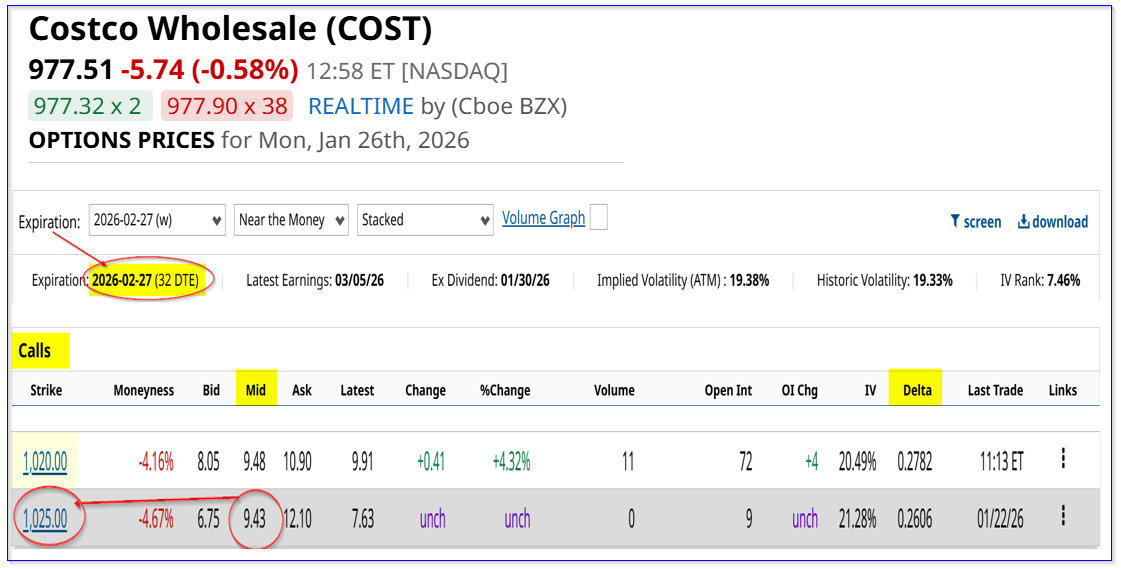Screen dimensions: 1121x569
Task: Sort by Moneyness column header
Action: (143, 390)
